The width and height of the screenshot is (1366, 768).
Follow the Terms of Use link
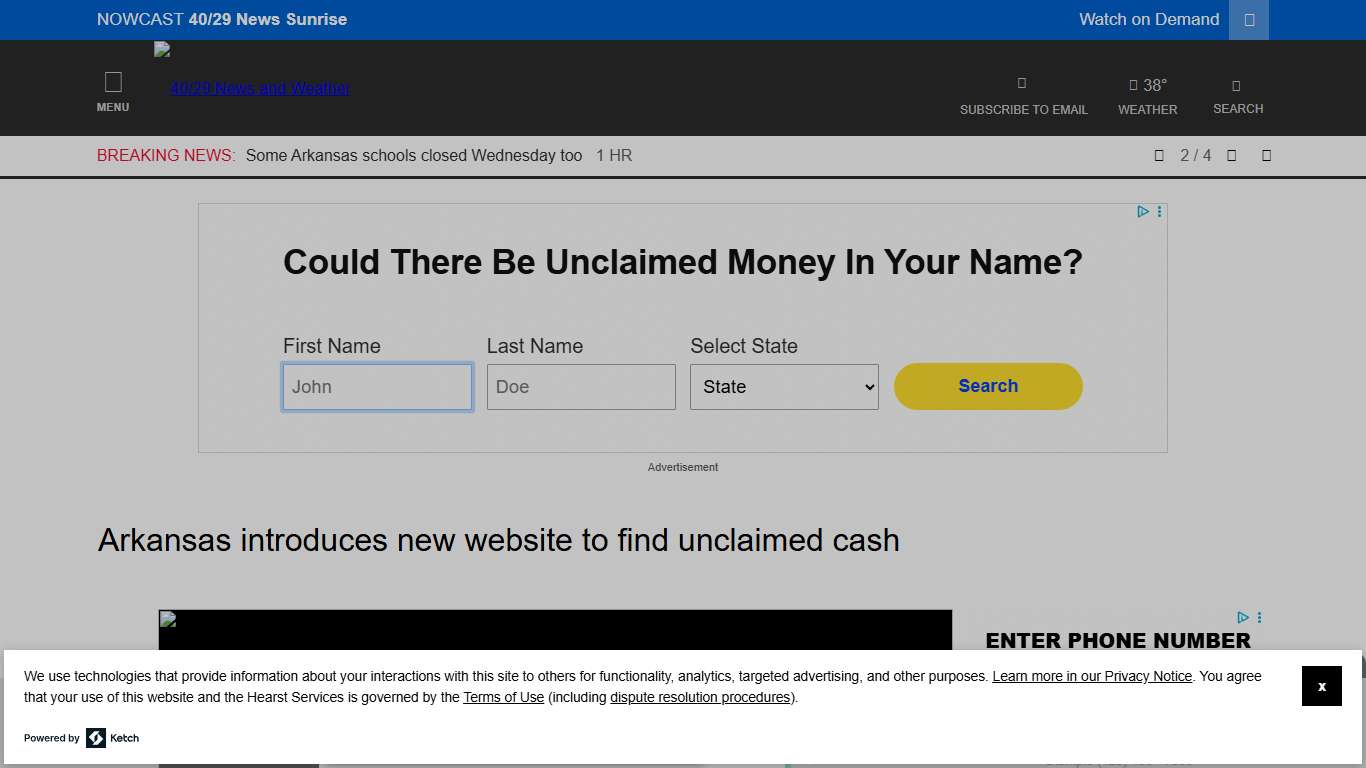pos(503,697)
